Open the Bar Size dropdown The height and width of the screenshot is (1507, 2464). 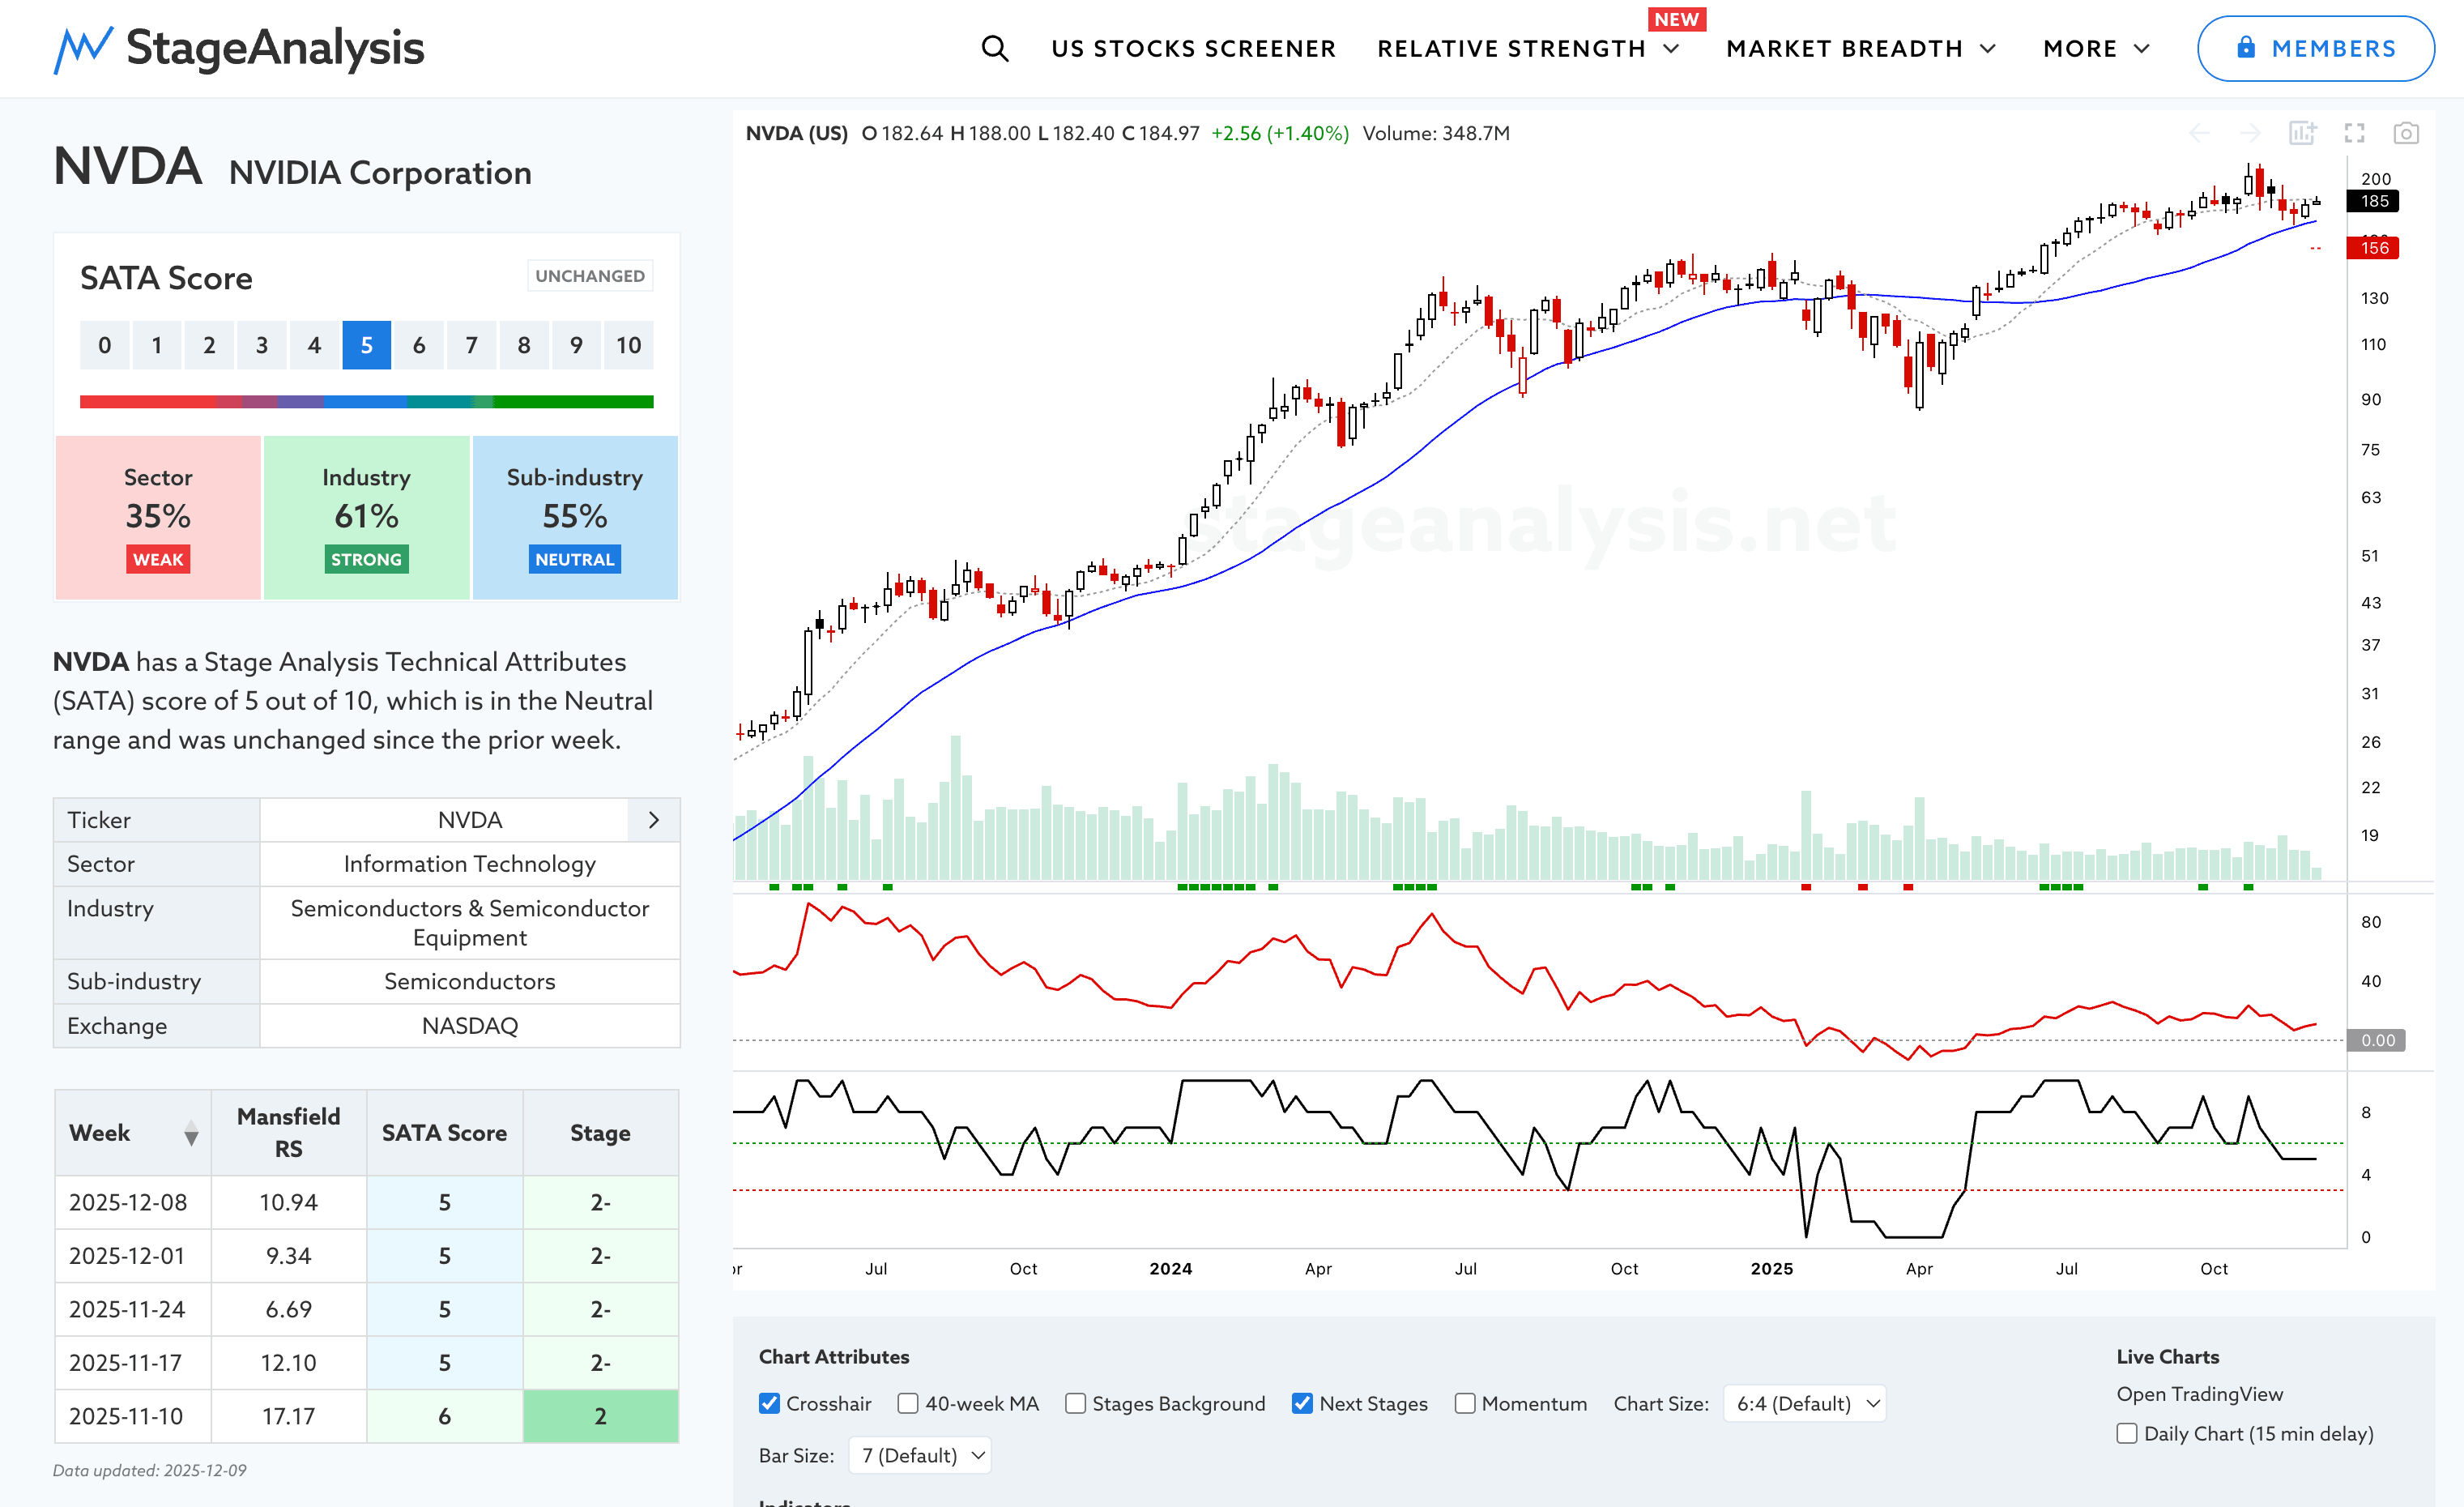[920, 1455]
